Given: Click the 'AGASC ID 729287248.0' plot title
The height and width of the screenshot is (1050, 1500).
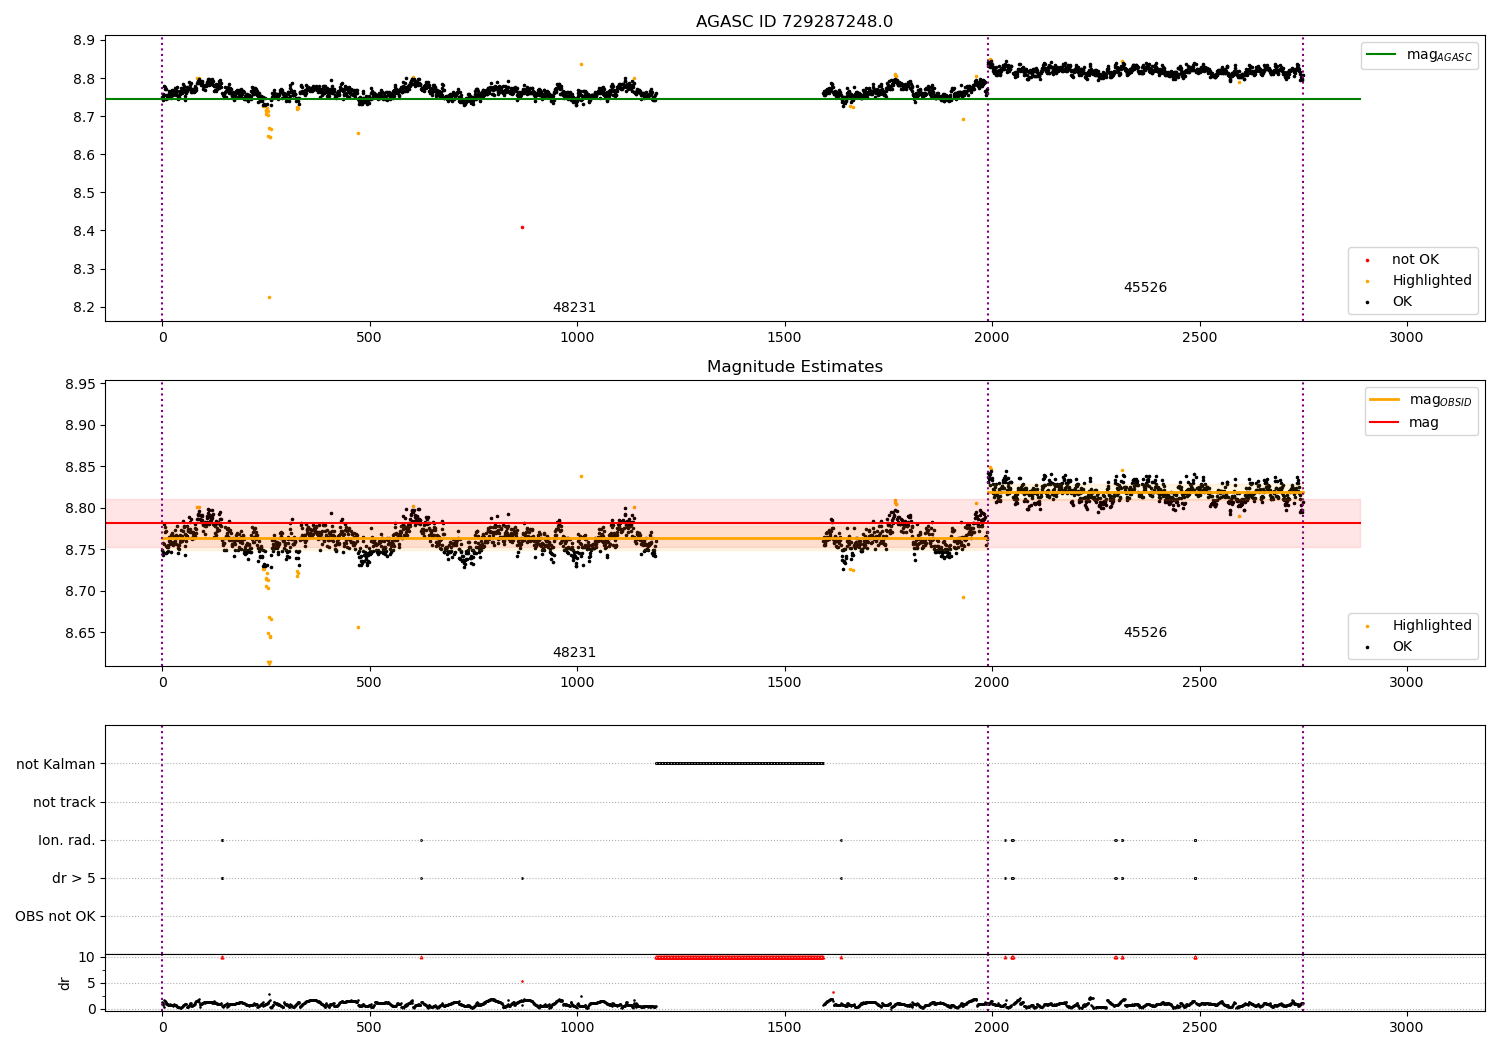Looking at the screenshot, I should coord(794,22).
